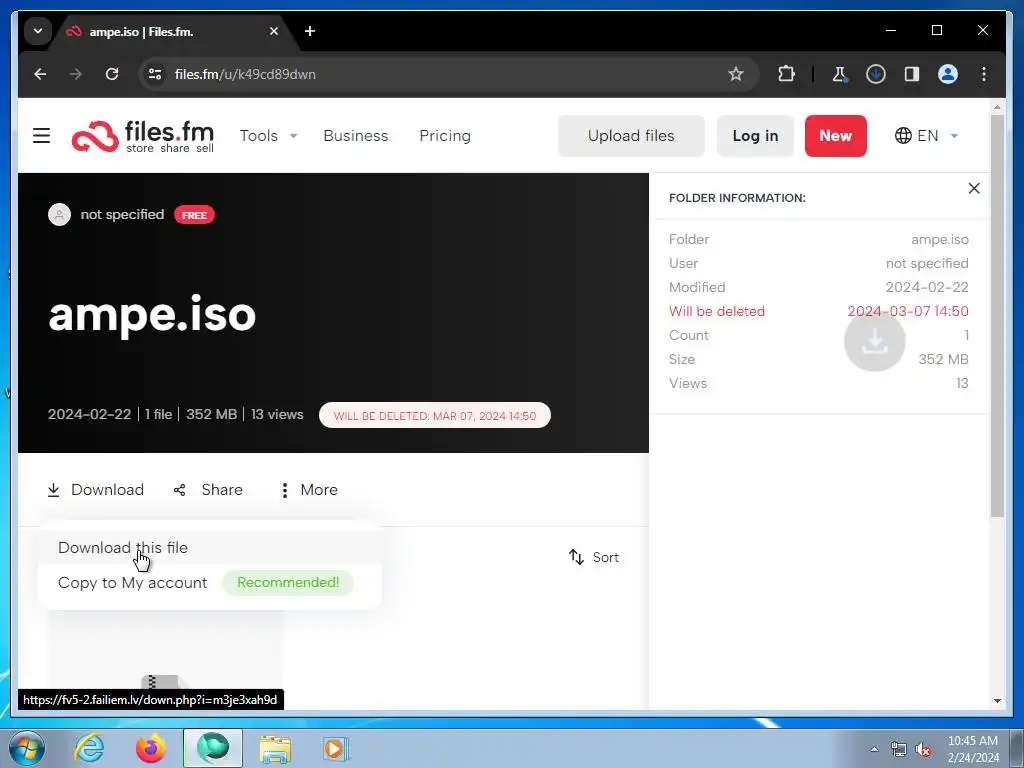The width and height of the screenshot is (1024, 768).
Task: Open Chrome Labs flask icon
Action: pos(840,74)
